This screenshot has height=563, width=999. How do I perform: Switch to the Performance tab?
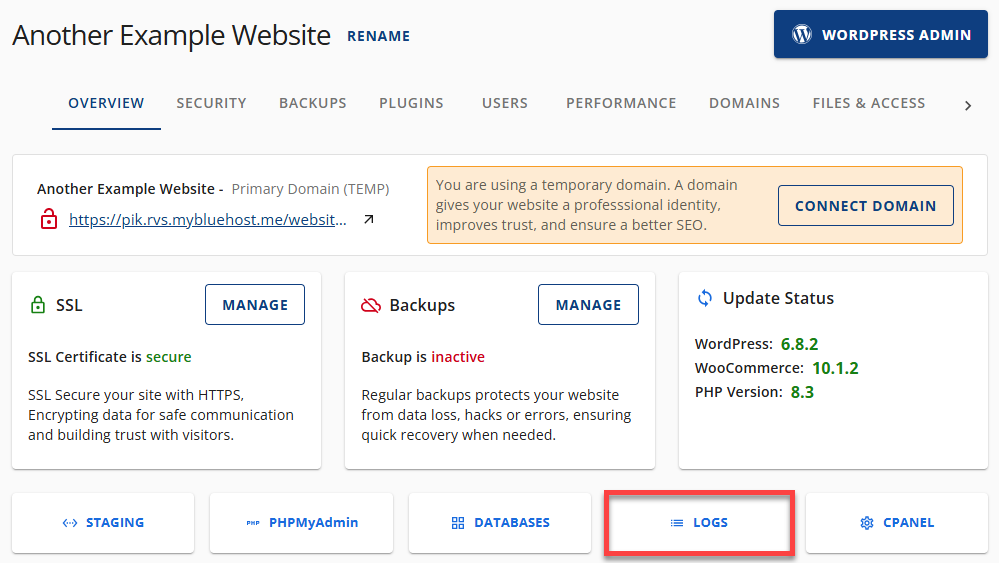point(621,103)
